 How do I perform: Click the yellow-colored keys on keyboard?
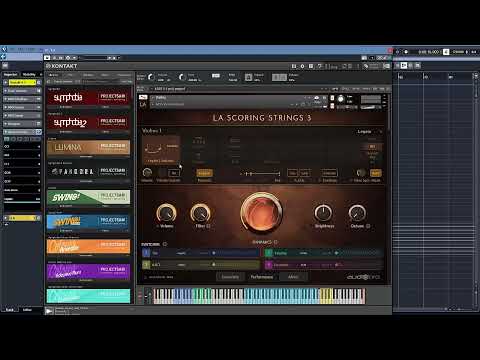[326, 296]
